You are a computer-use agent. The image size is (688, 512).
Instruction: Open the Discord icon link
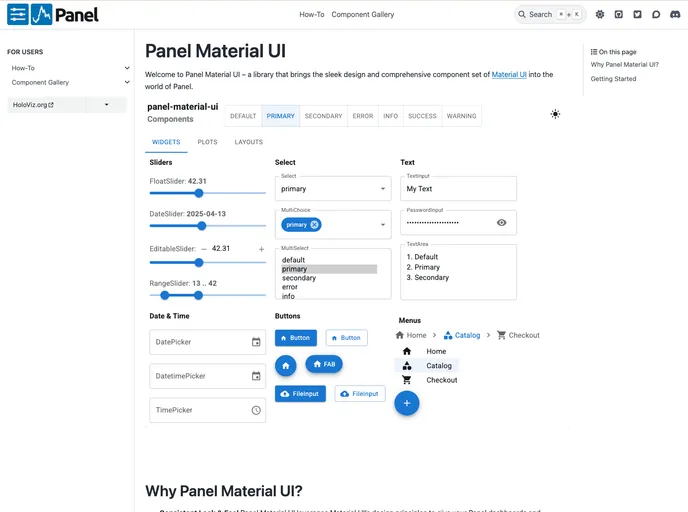pos(675,14)
